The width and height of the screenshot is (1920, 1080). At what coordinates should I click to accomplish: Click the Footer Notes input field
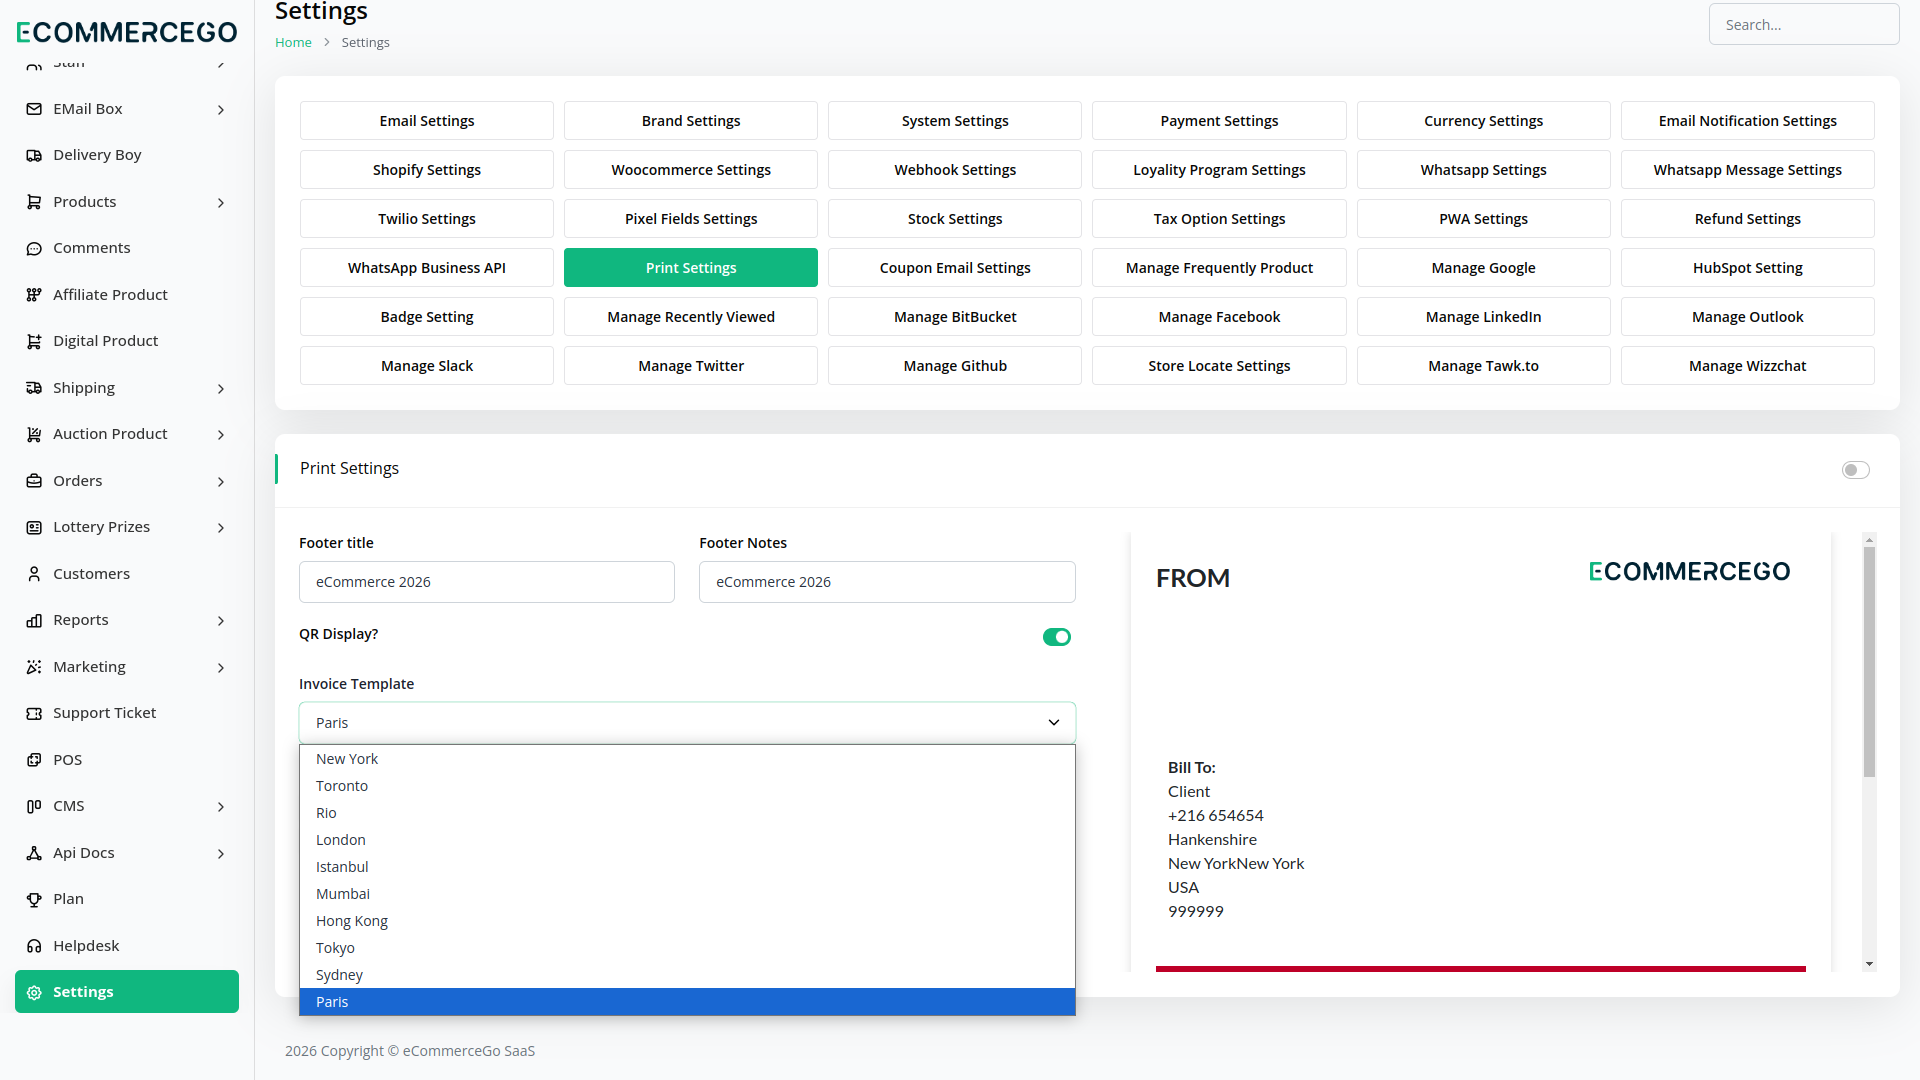click(887, 582)
